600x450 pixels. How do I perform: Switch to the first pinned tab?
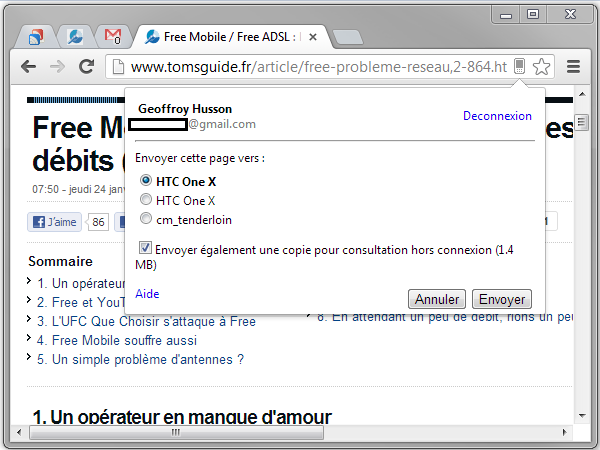click(x=37, y=37)
